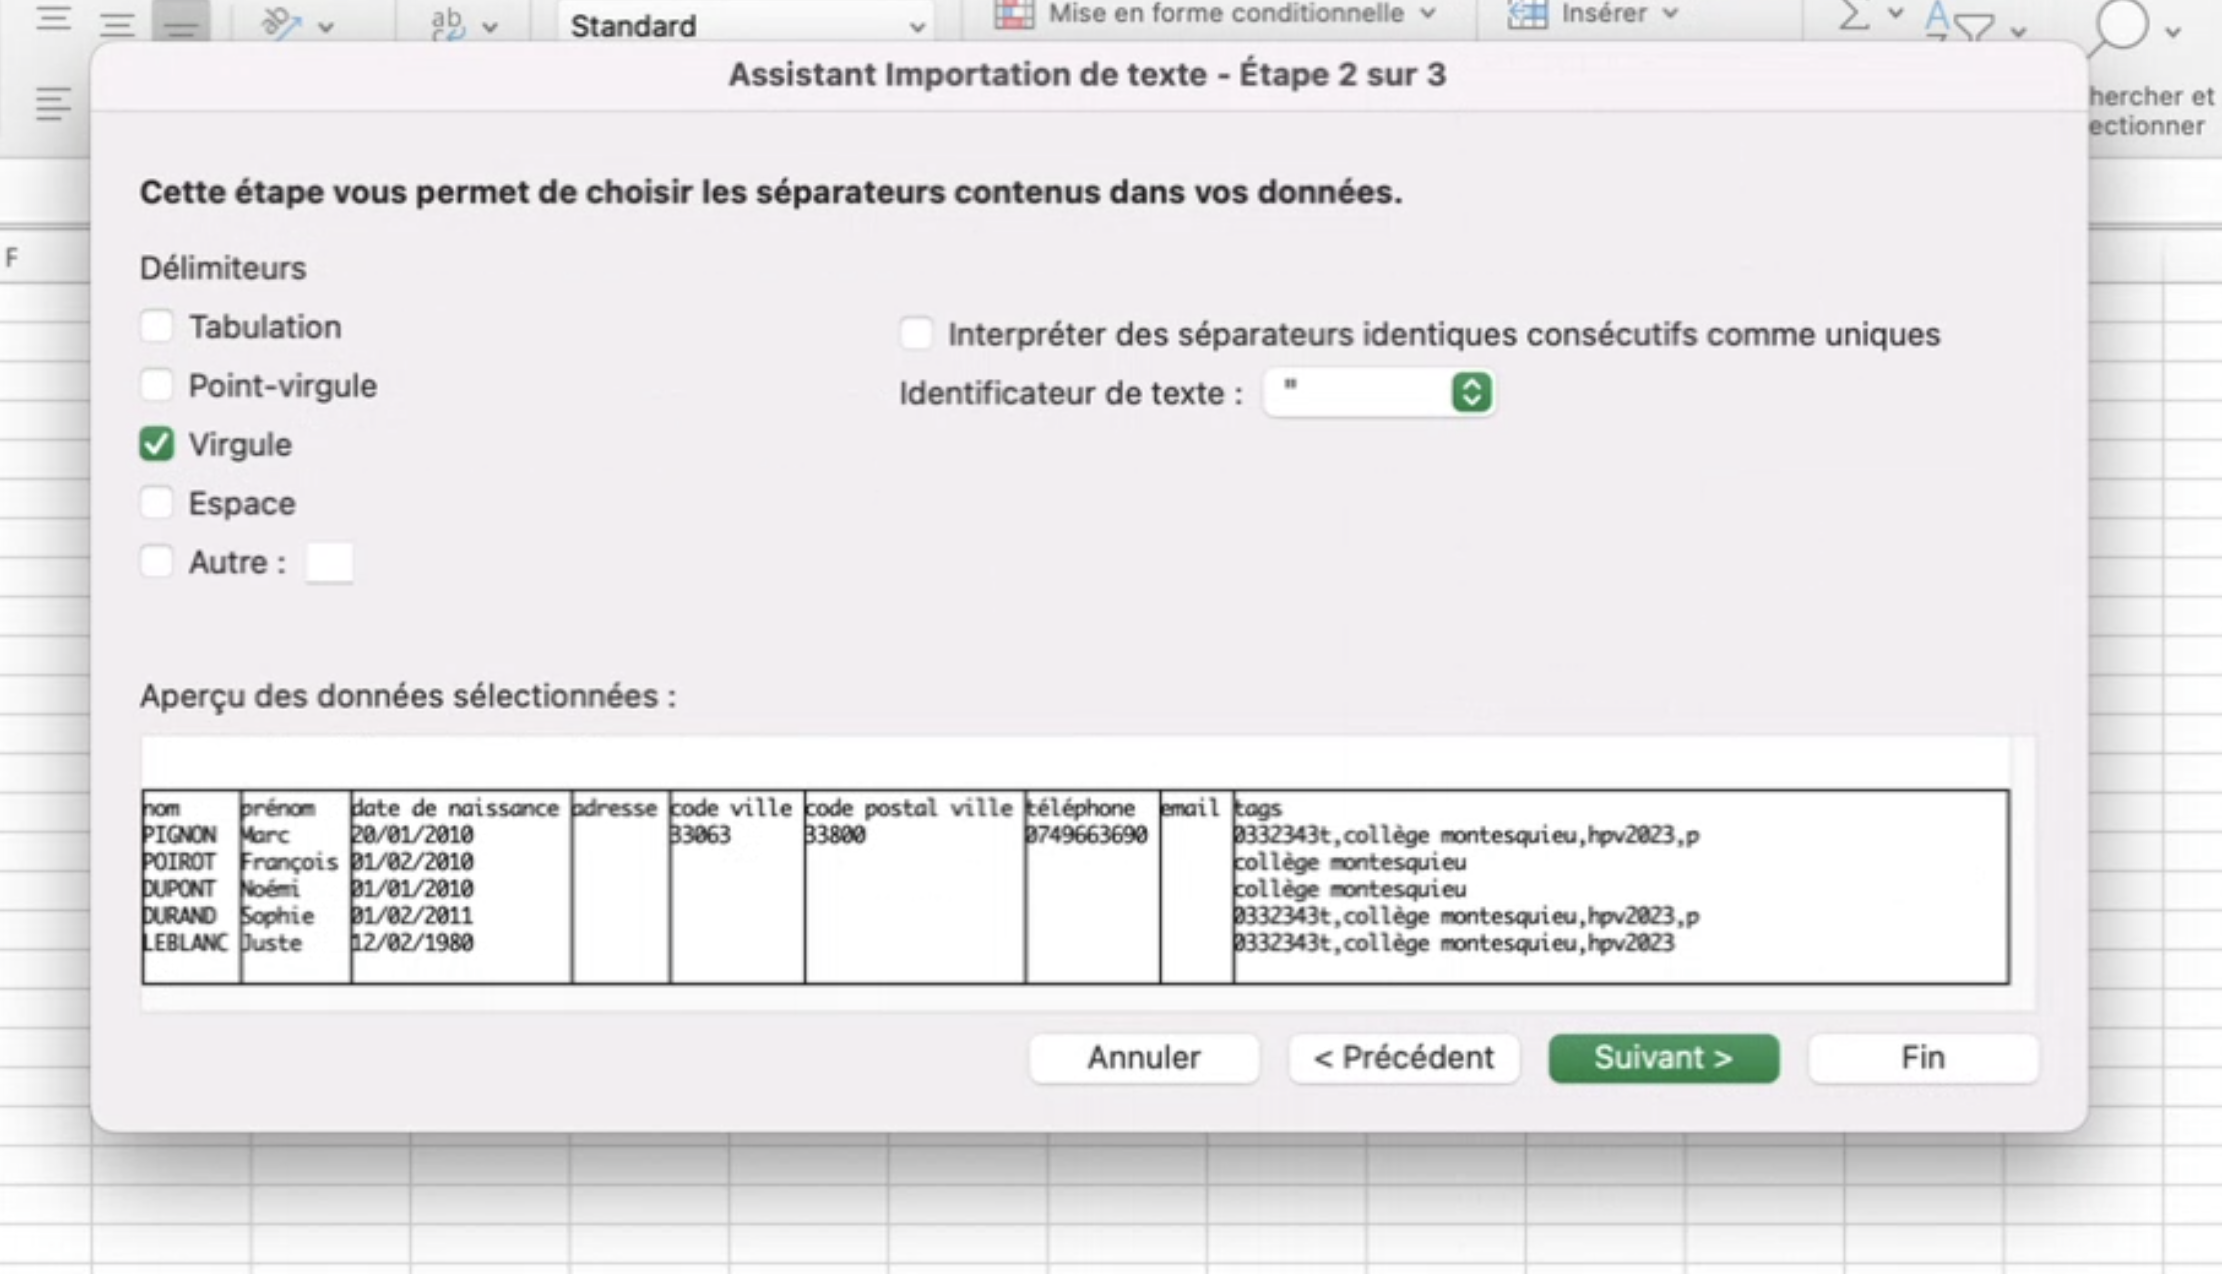Click the text orientation icon
Screen dimensions: 2222x1274
pyautogui.click(x=281, y=24)
